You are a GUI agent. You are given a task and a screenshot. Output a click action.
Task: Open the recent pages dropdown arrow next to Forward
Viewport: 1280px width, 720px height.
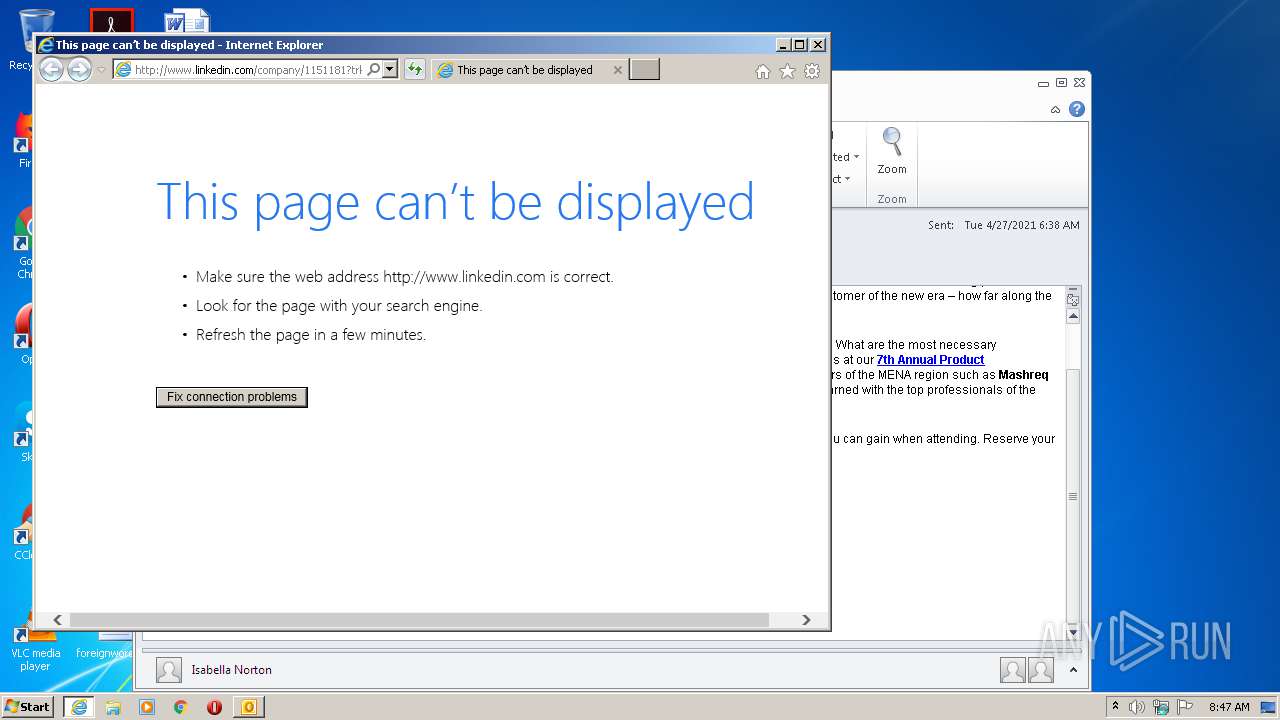(101, 70)
